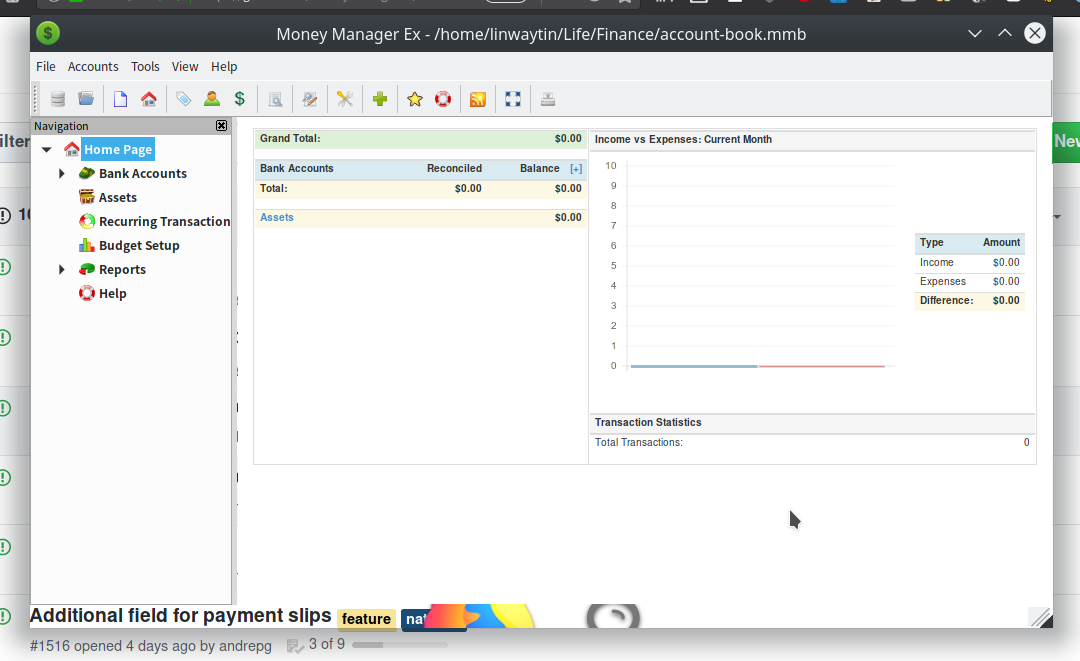1080x661 pixels.
Task: Open the Currencies dollar sign icon
Action: [x=240, y=99]
